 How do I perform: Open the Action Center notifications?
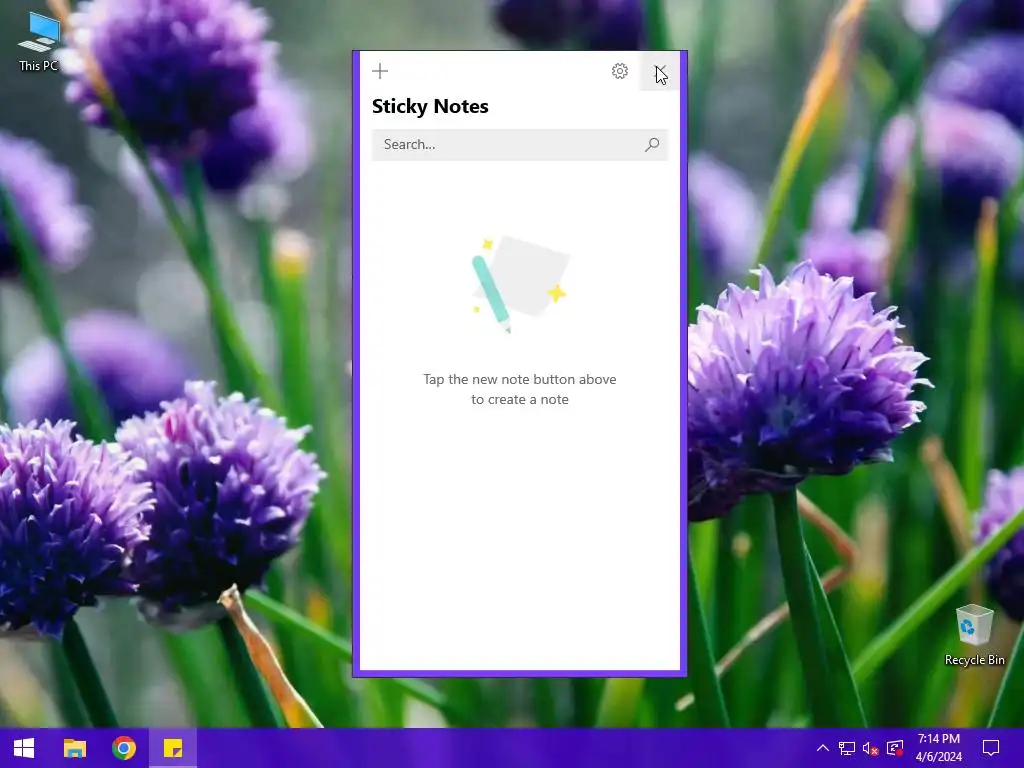(991, 748)
